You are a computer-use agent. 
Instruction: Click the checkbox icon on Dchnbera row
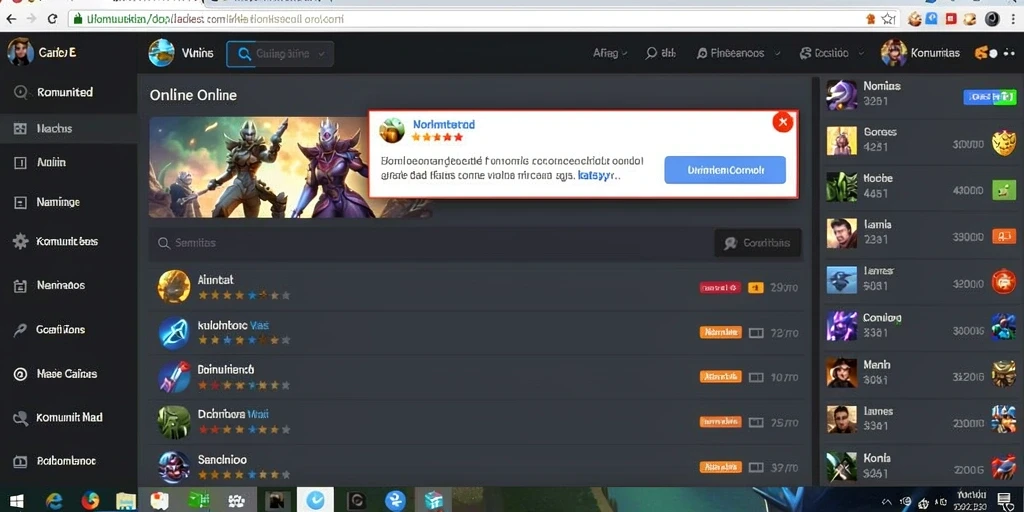756,423
